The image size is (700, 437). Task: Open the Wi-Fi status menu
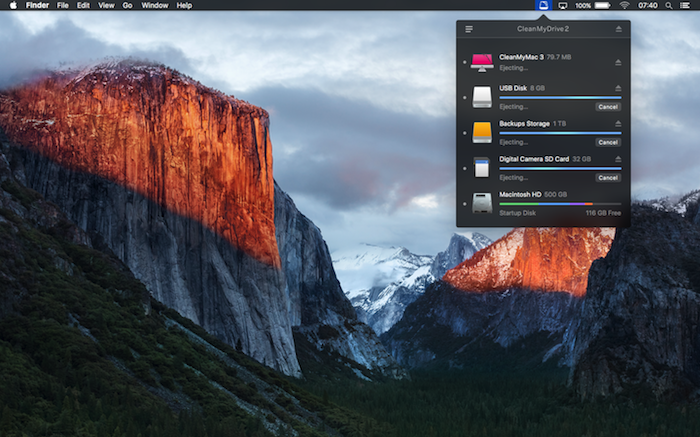(624, 5)
